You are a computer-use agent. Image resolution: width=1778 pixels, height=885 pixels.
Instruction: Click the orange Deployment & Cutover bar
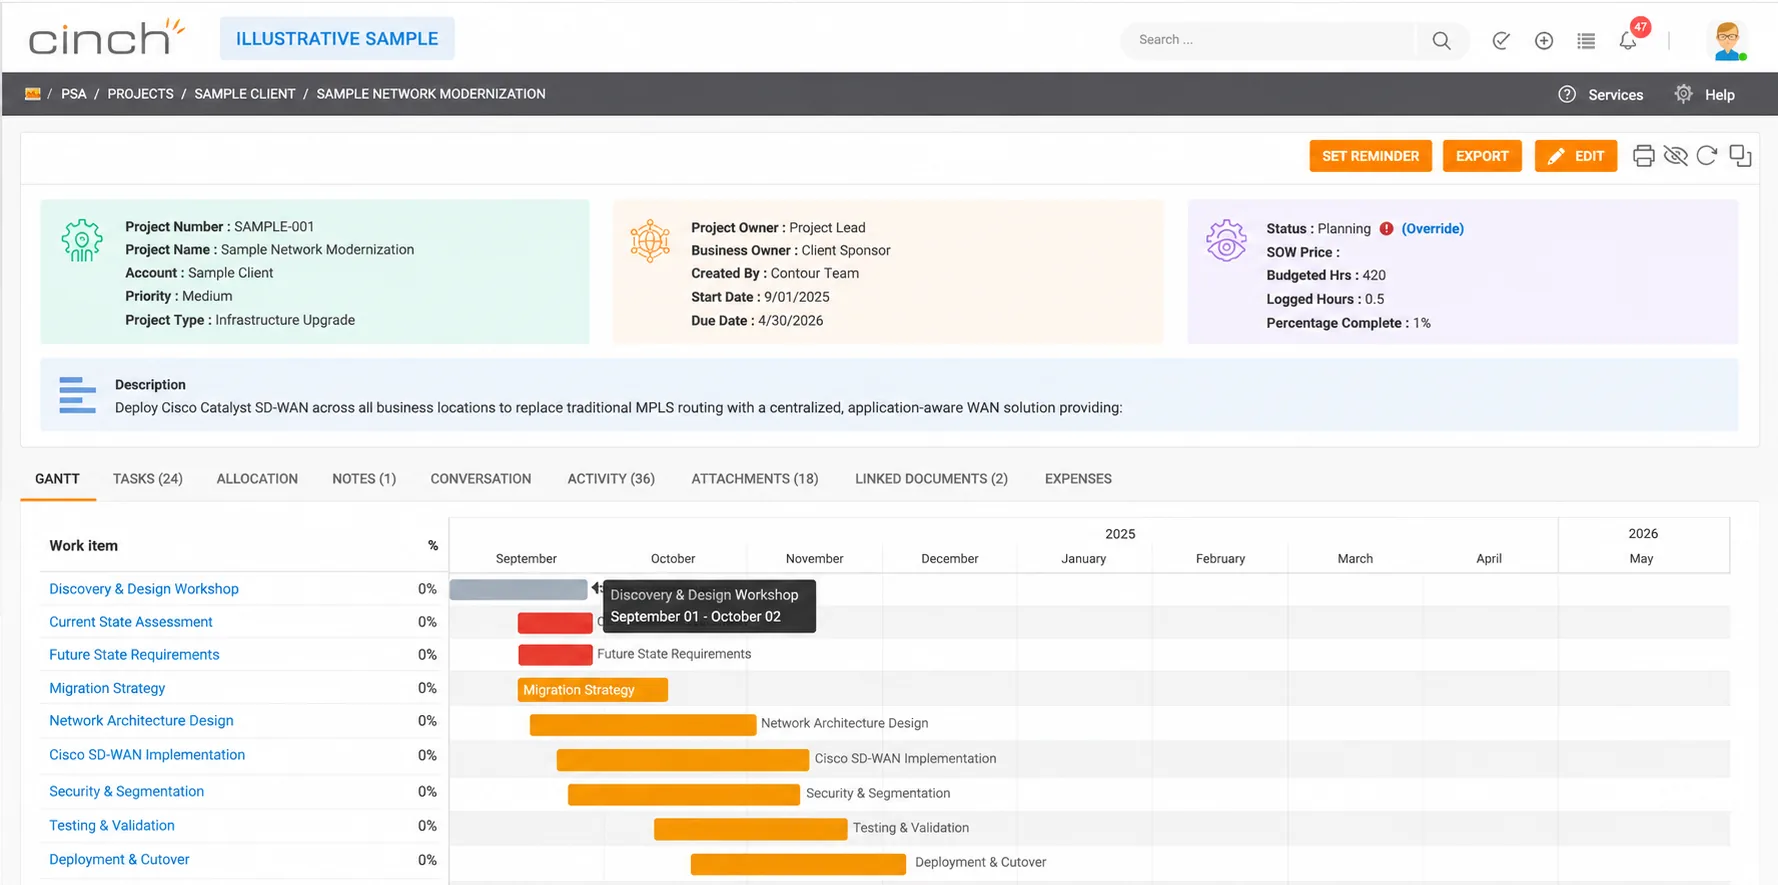pos(798,864)
